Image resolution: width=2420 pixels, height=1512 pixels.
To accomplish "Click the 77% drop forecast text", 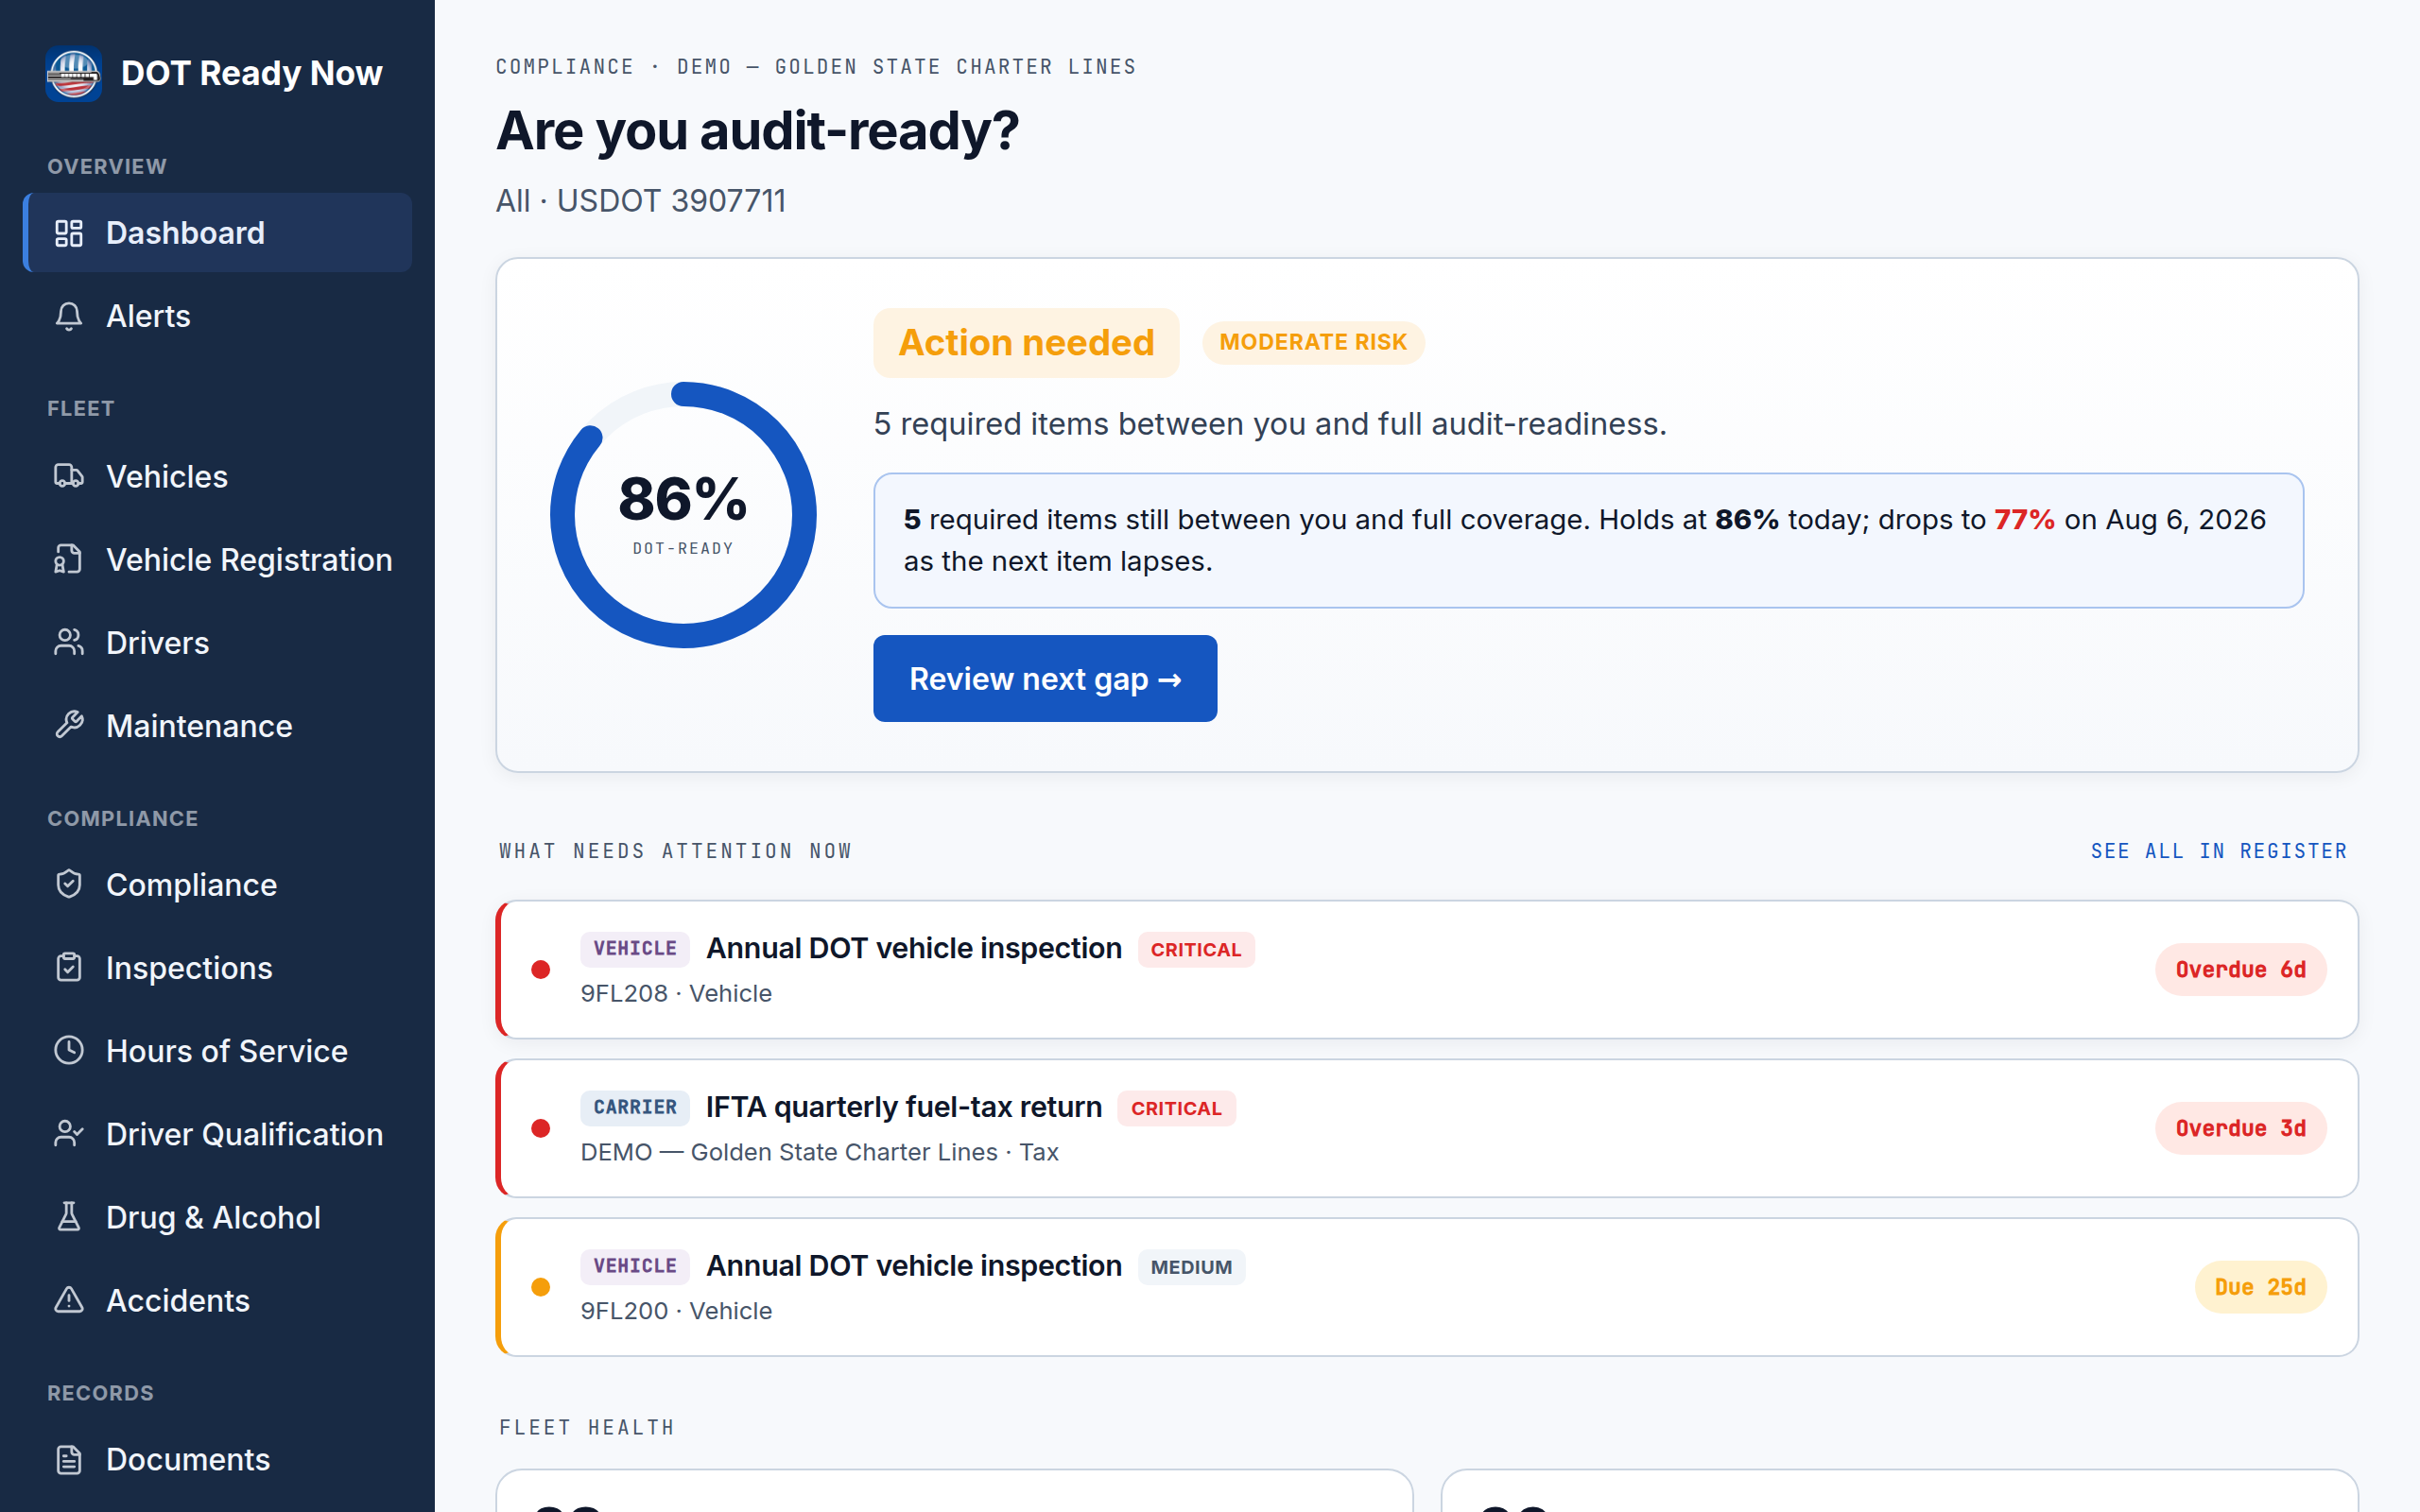I will 2024,520.
